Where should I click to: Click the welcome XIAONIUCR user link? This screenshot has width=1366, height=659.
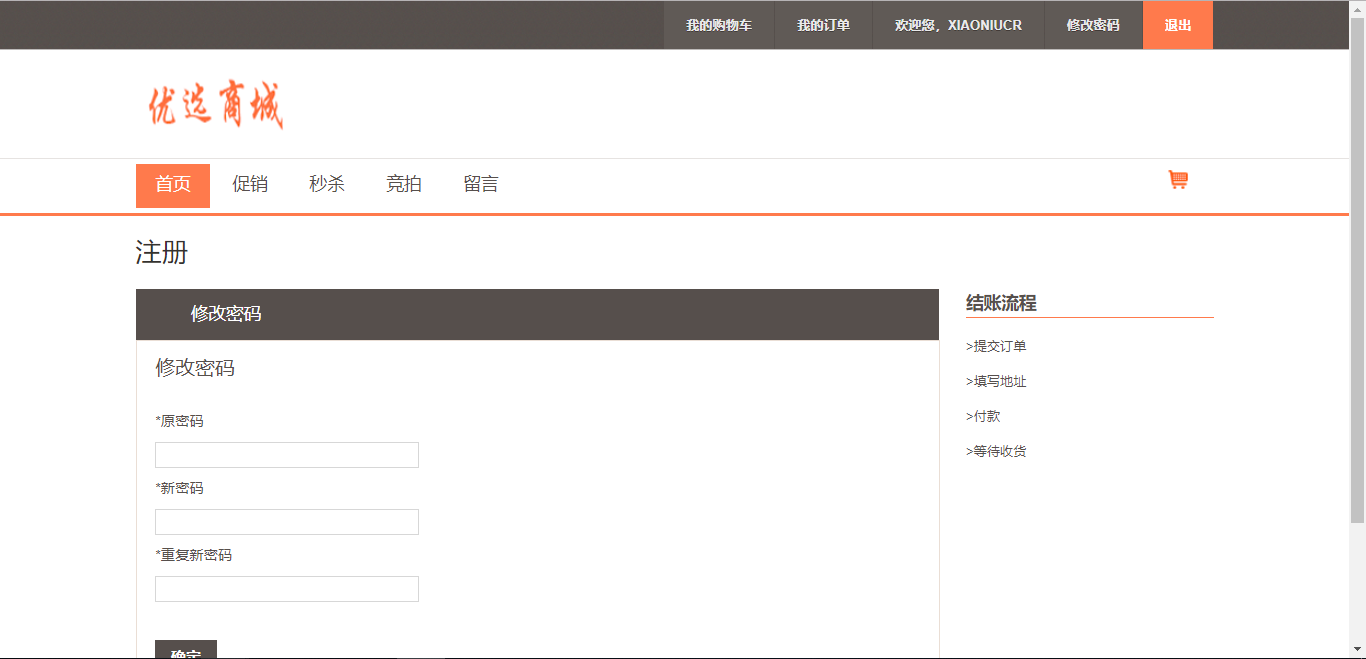click(x=958, y=25)
